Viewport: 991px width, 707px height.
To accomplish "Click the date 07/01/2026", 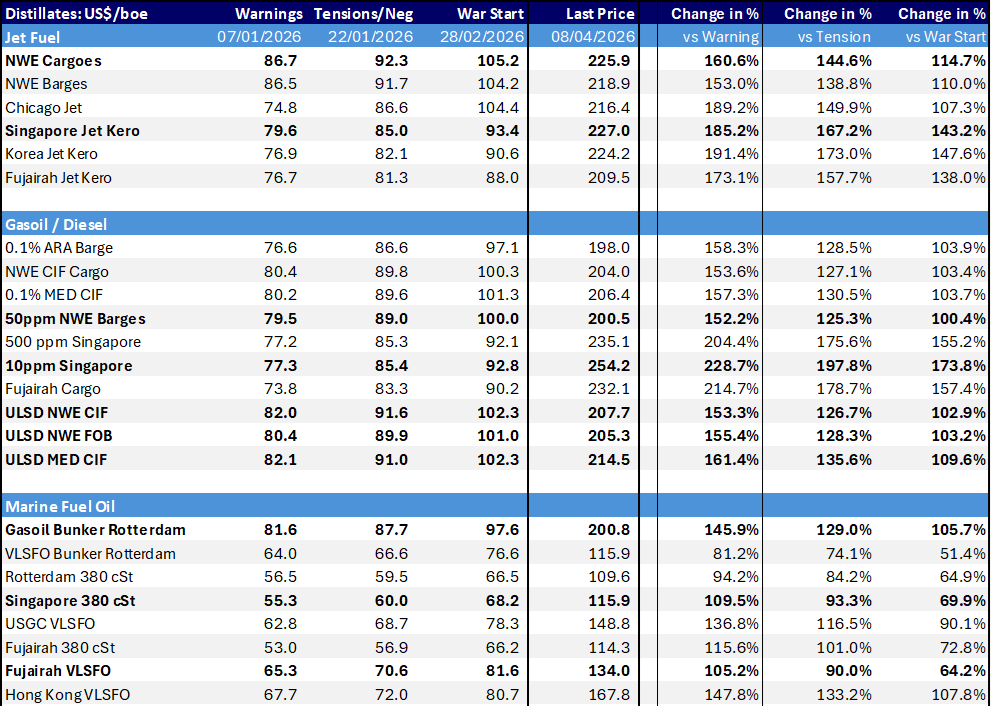I will click(x=259, y=37).
